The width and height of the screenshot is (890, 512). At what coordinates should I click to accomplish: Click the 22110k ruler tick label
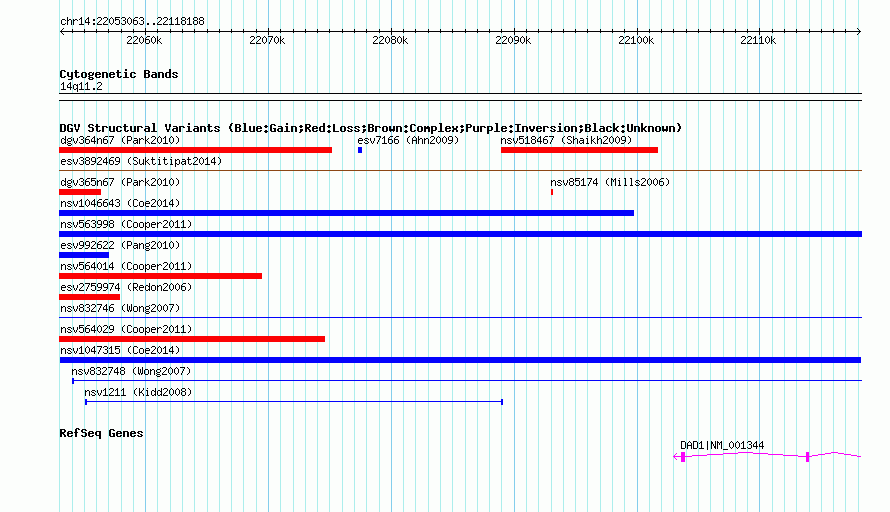(x=758, y=40)
